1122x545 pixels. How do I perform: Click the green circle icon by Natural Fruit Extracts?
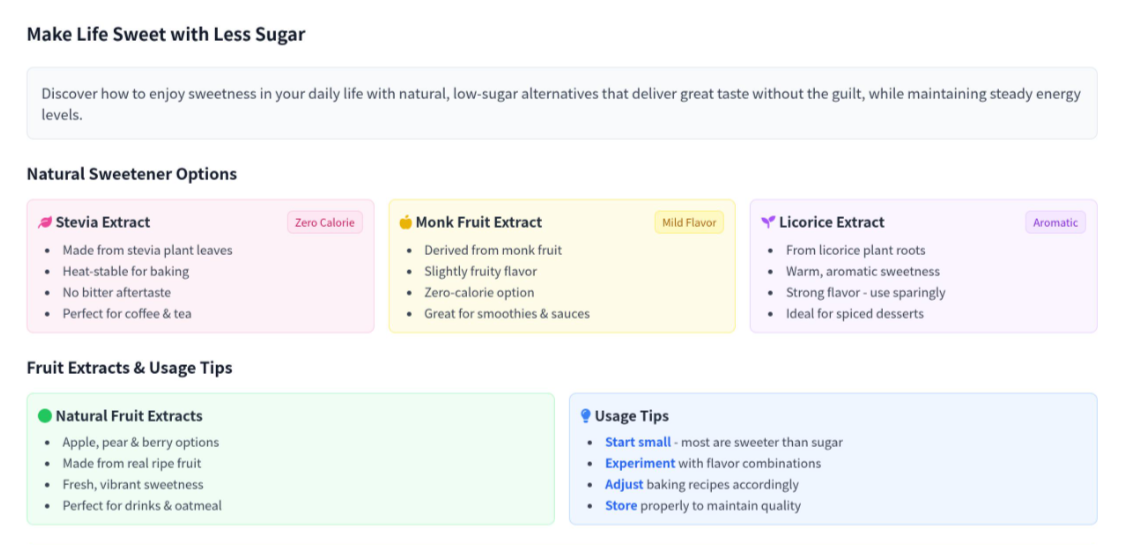point(45,416)
